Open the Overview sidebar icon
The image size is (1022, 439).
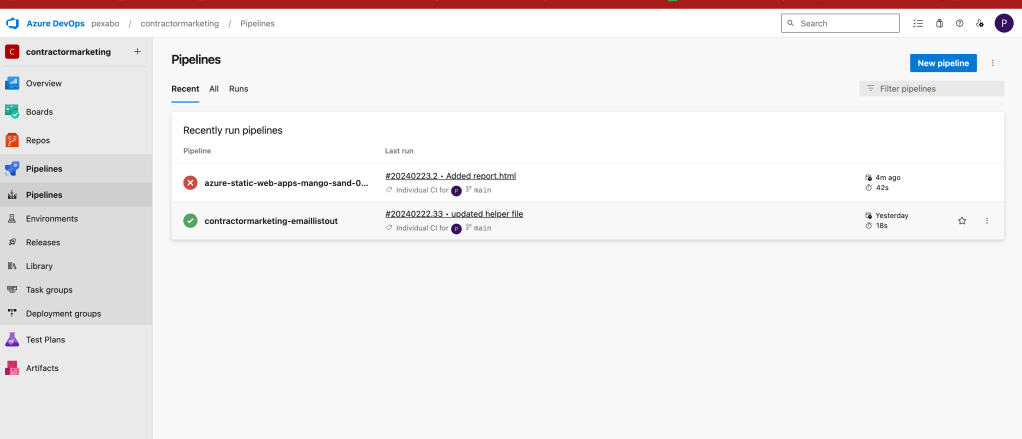click(x=12, y=83)
